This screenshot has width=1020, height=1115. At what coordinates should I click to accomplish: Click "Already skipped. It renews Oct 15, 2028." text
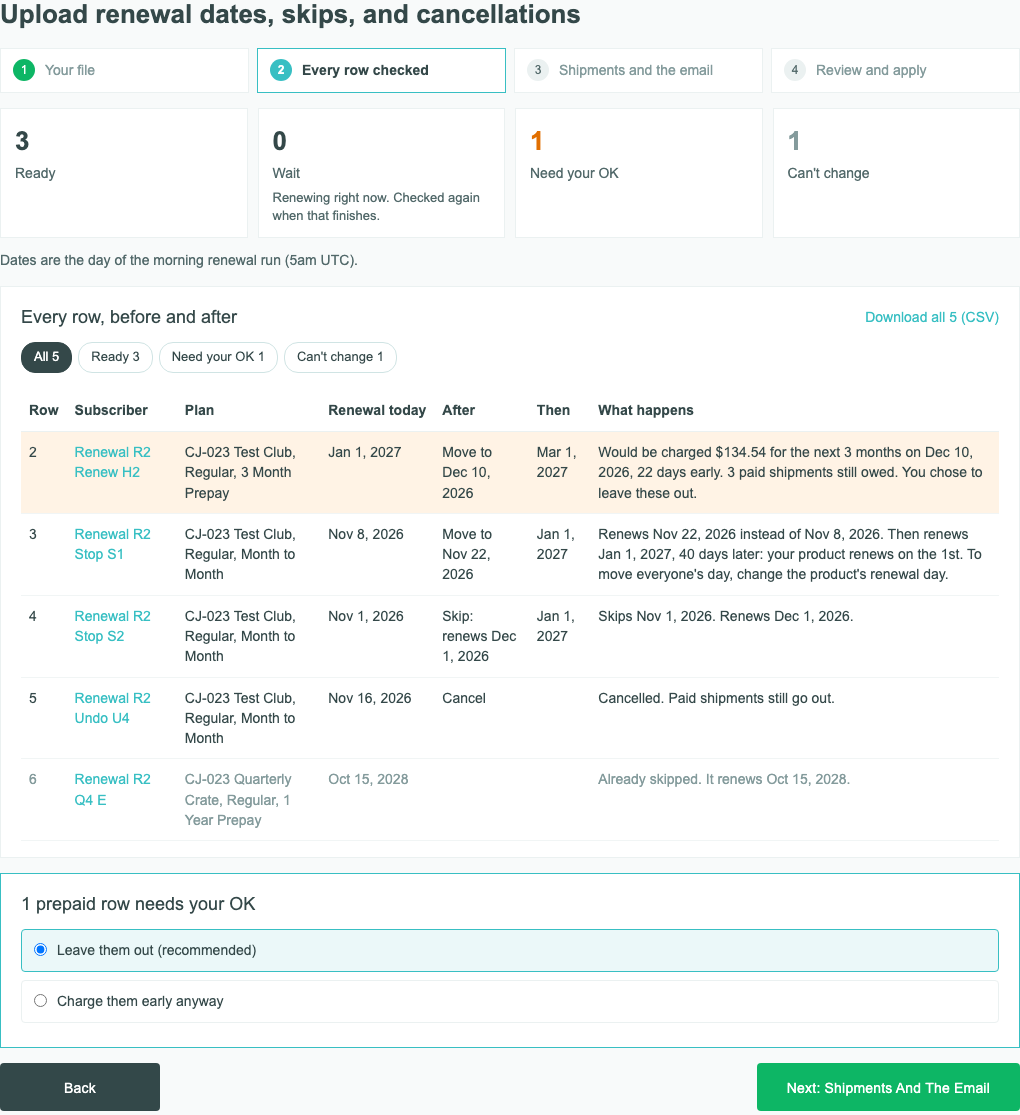pyautogui.click(x=724, y=779)
